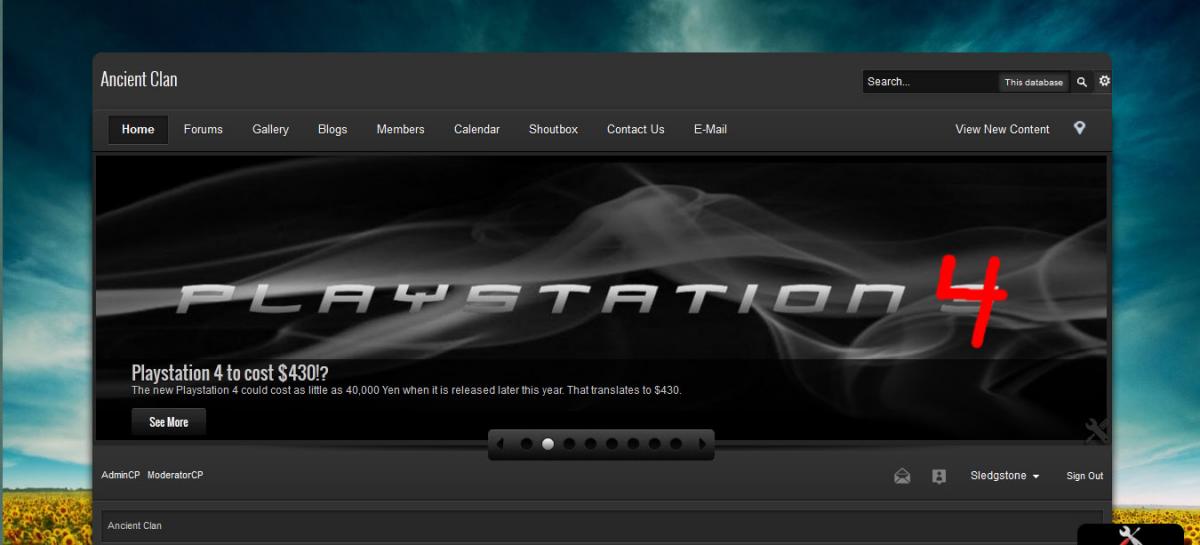Click View New Content link

1002,129
